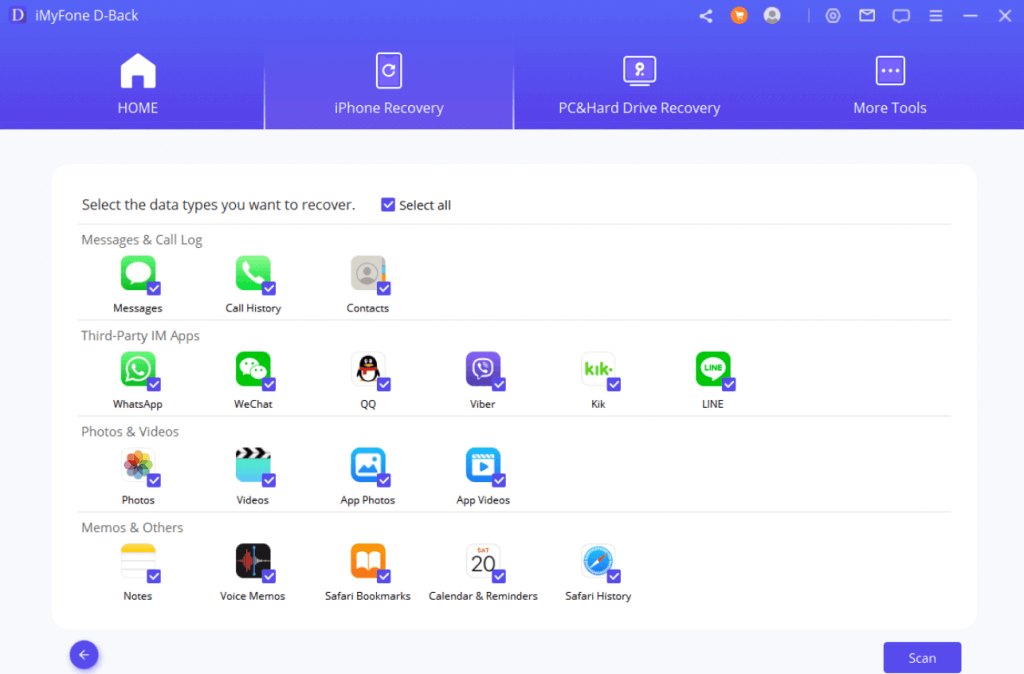1024x674 pixels.
Task: Uncheck the Contacts checkbox
Action: [384, 289]
